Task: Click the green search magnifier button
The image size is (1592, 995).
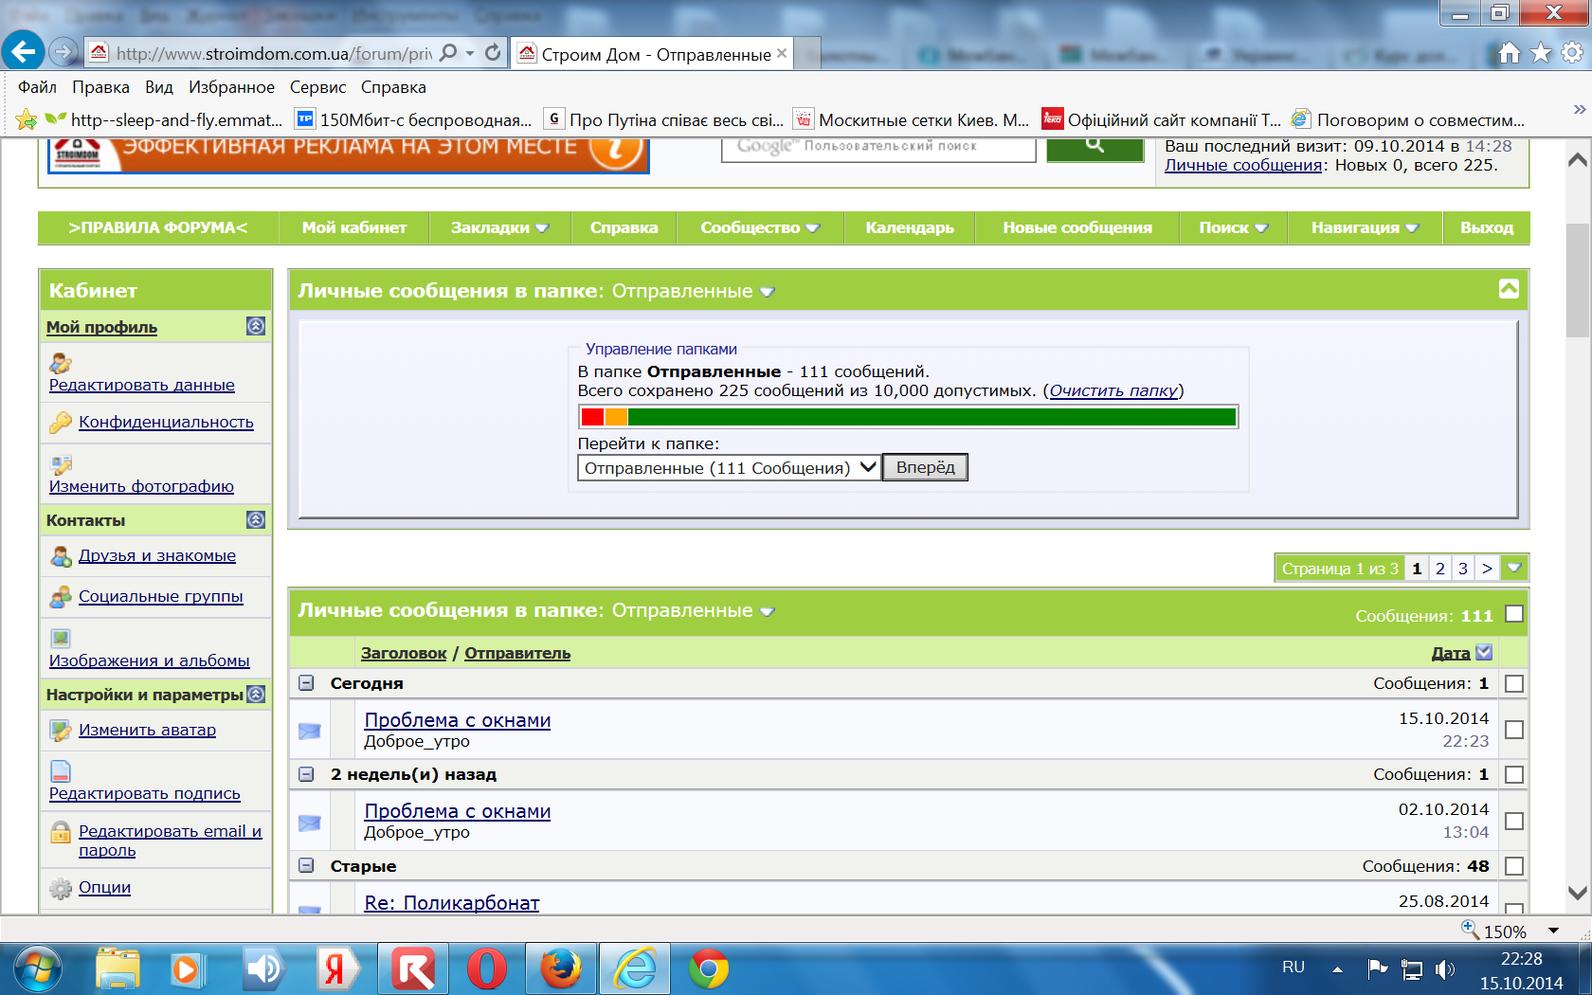Action: [1095, 147]
